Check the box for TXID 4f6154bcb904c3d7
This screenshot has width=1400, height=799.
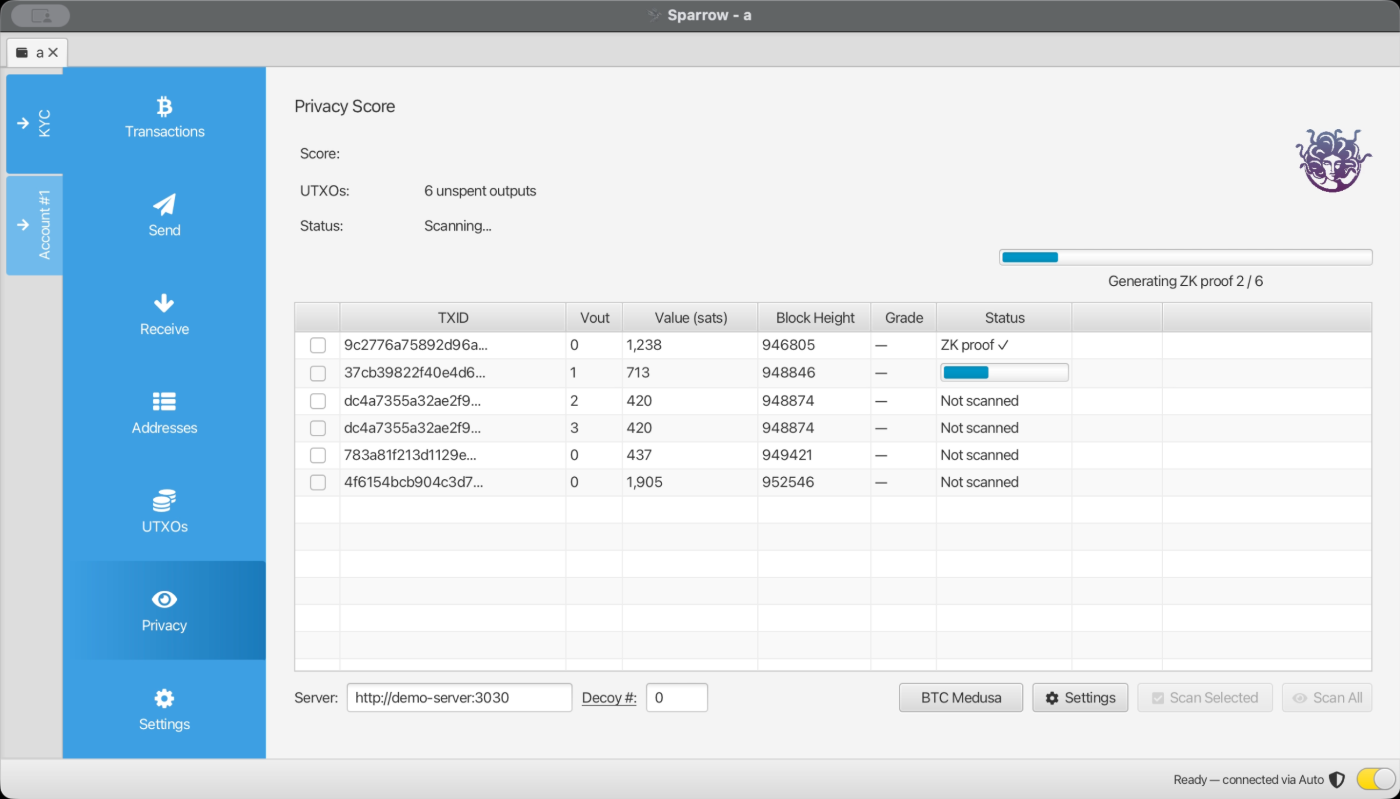click(317, 482)
